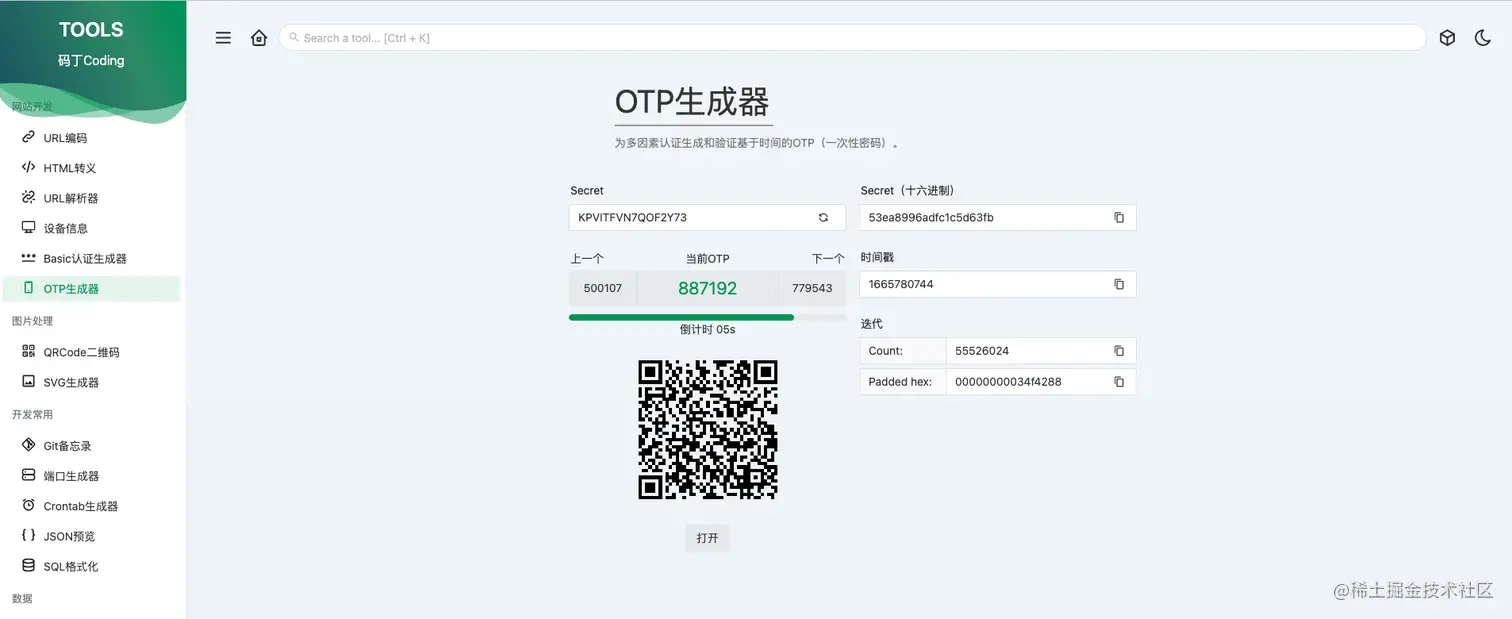Click the TOOLS logo title
Image resolution: width=1512 pixels, height=619 pixels.
91,30
